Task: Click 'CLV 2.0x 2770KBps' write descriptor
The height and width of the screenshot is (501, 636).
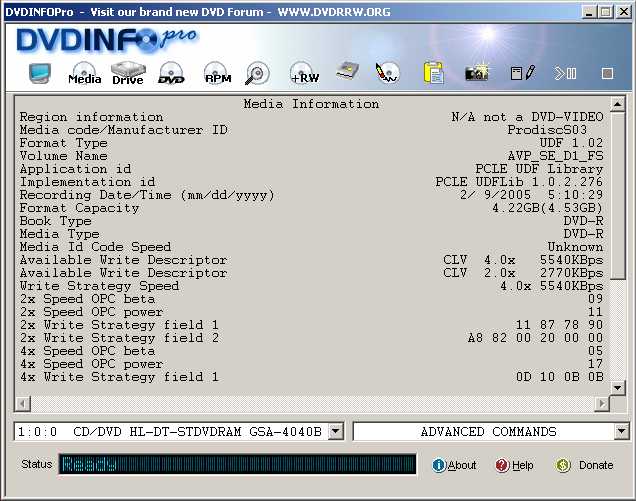Action: point(523,273)
